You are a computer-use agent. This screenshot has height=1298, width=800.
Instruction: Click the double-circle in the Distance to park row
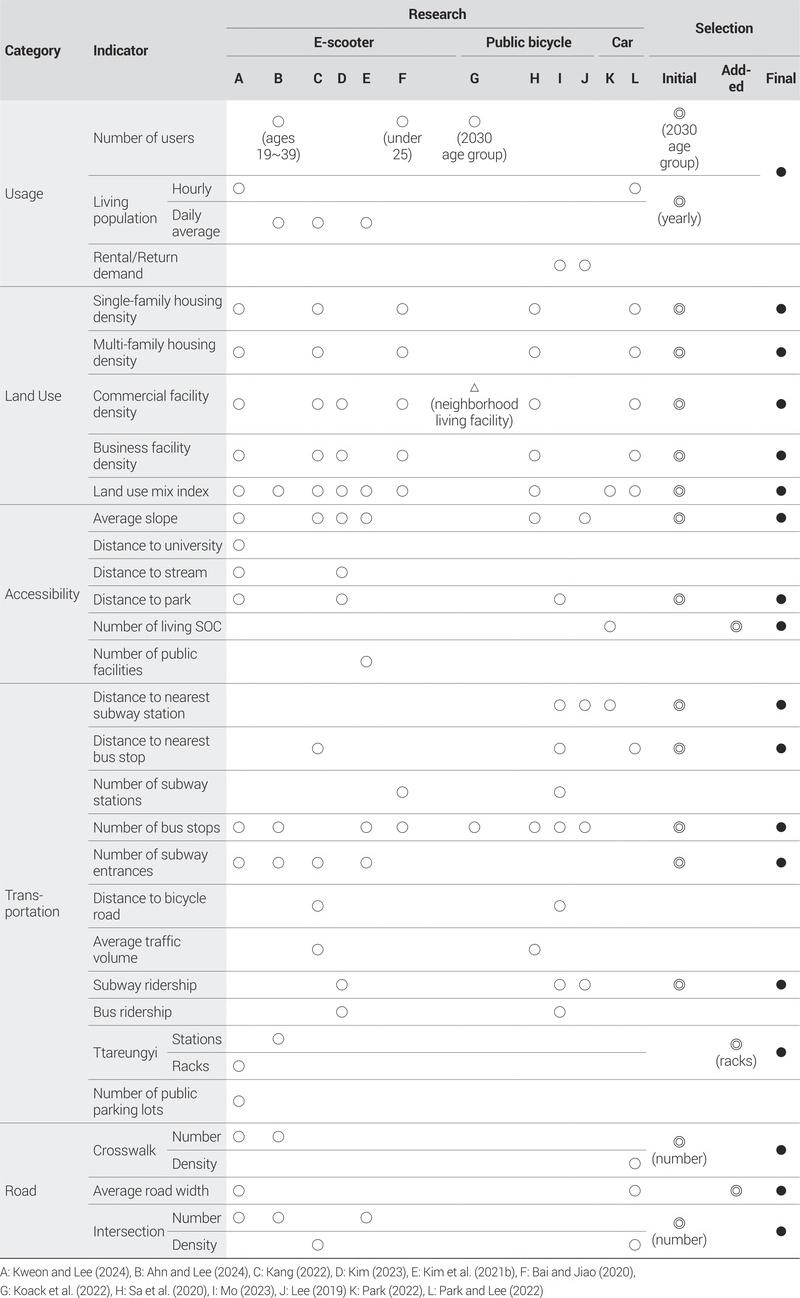pos(679,599)
